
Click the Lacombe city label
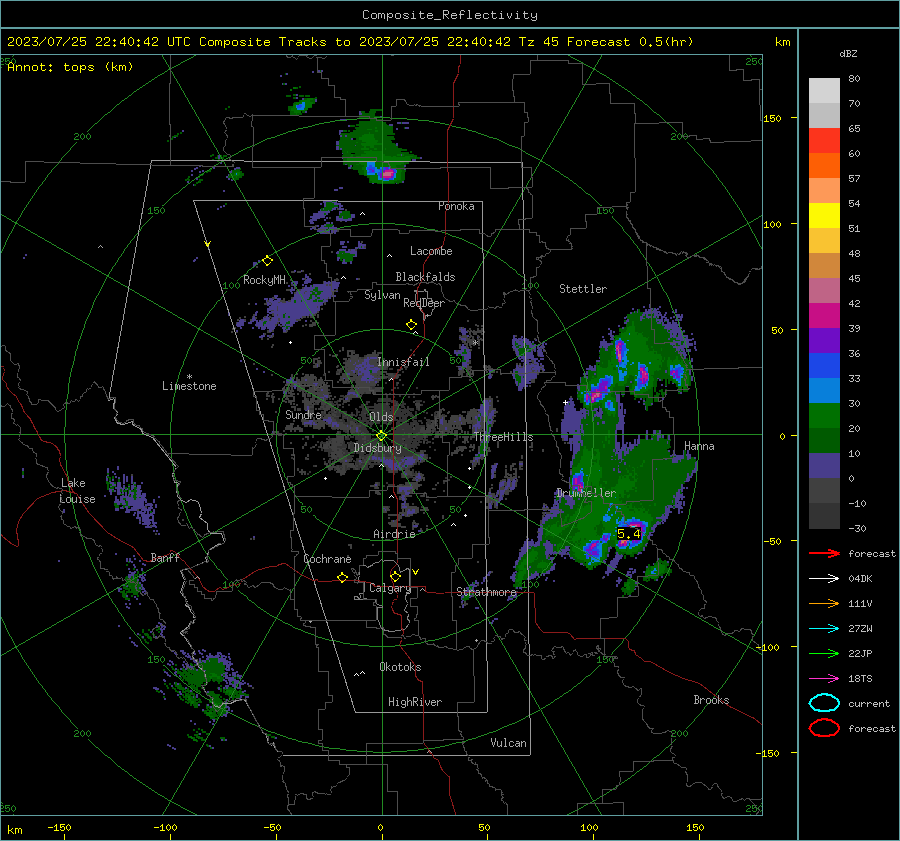click(x=431, y=251)
